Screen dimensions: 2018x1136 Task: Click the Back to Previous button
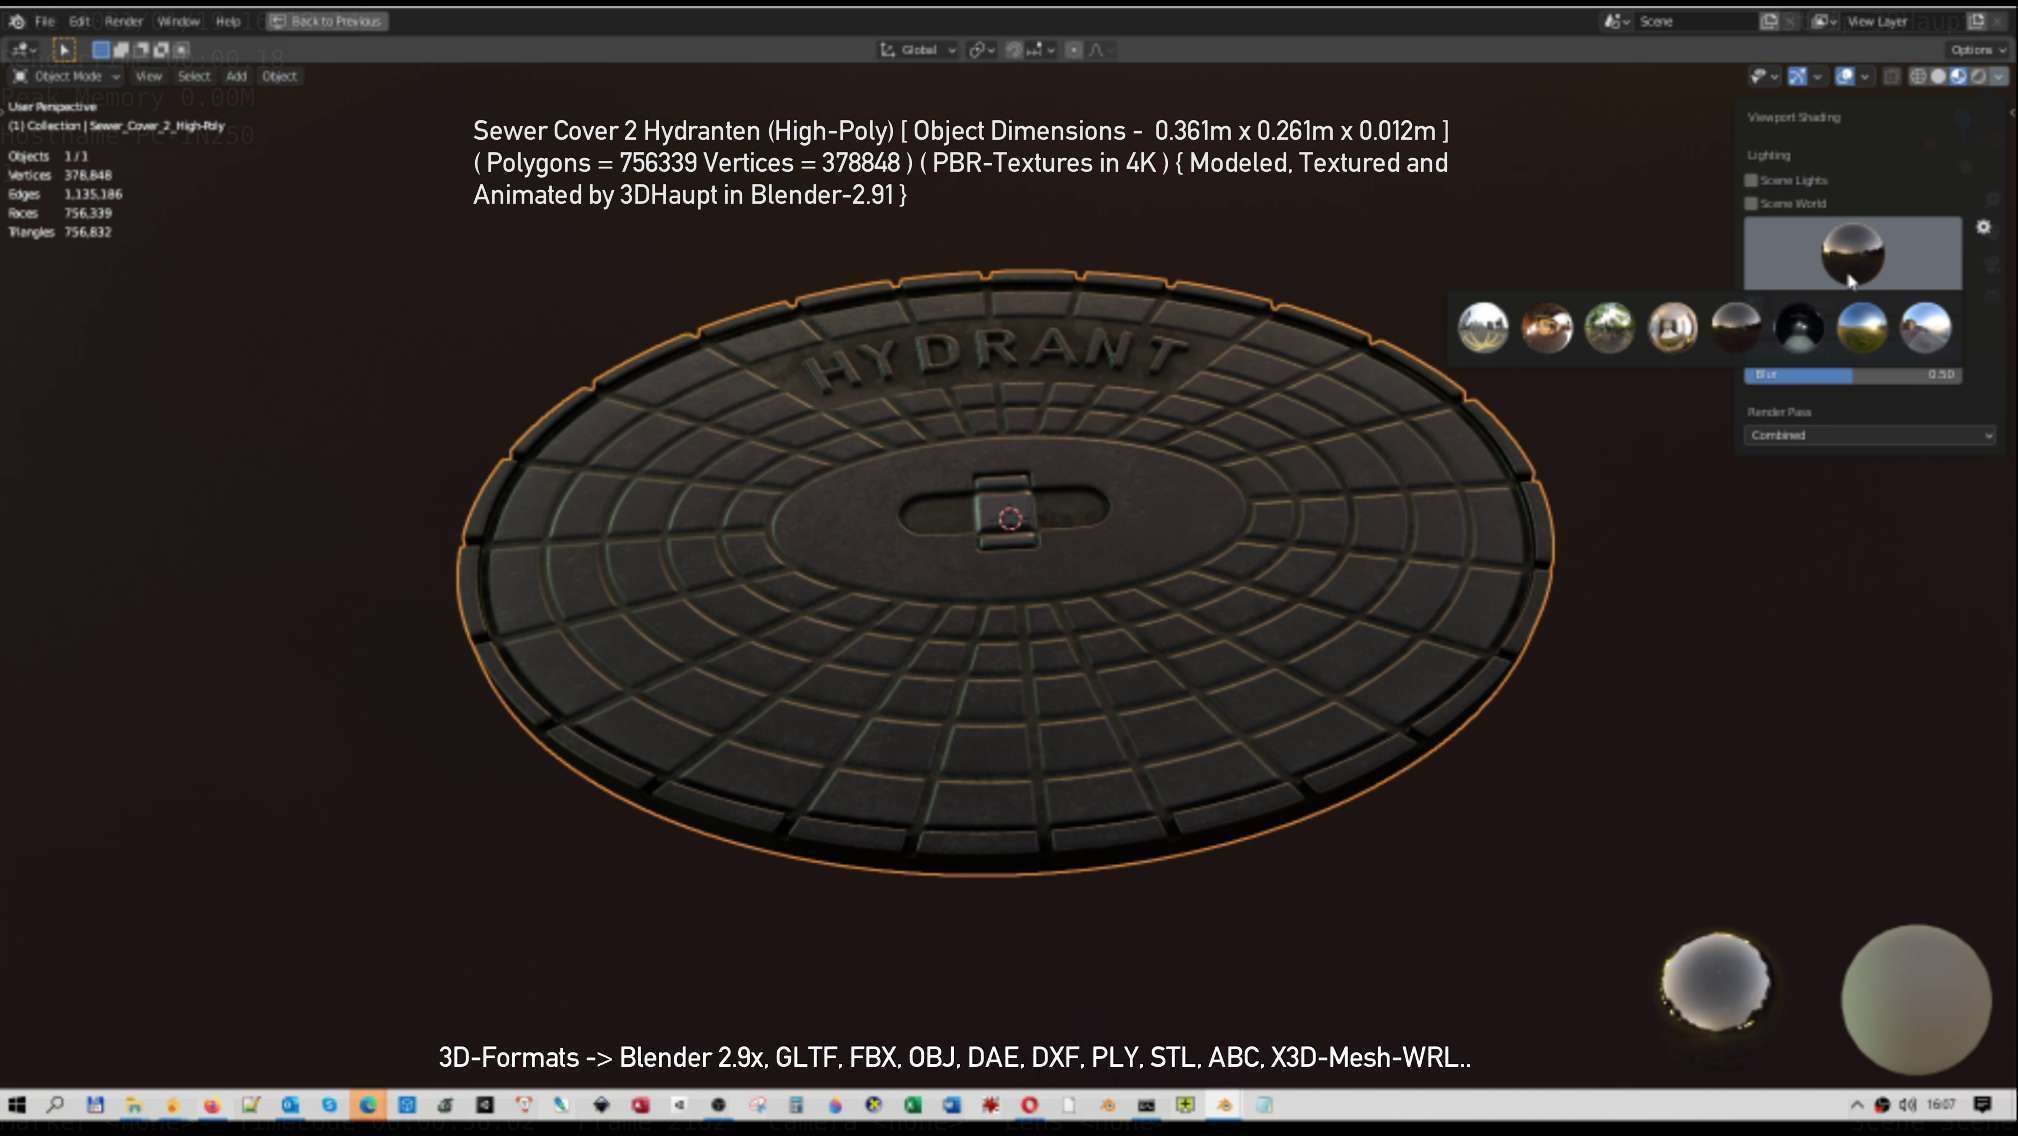pos(327,21)
